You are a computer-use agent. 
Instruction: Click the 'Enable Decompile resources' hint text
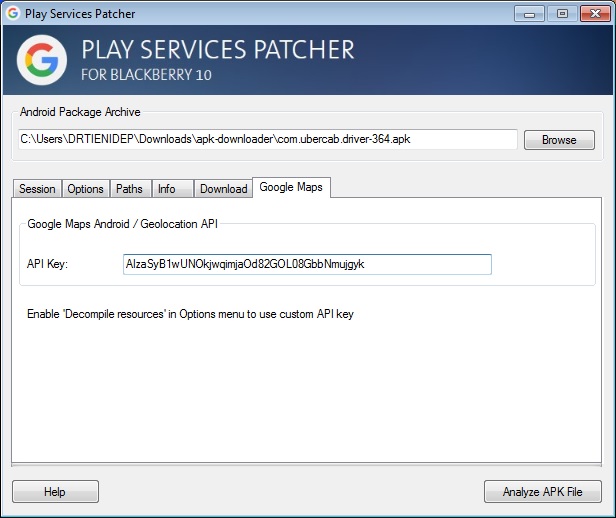[x=191, y=314]
